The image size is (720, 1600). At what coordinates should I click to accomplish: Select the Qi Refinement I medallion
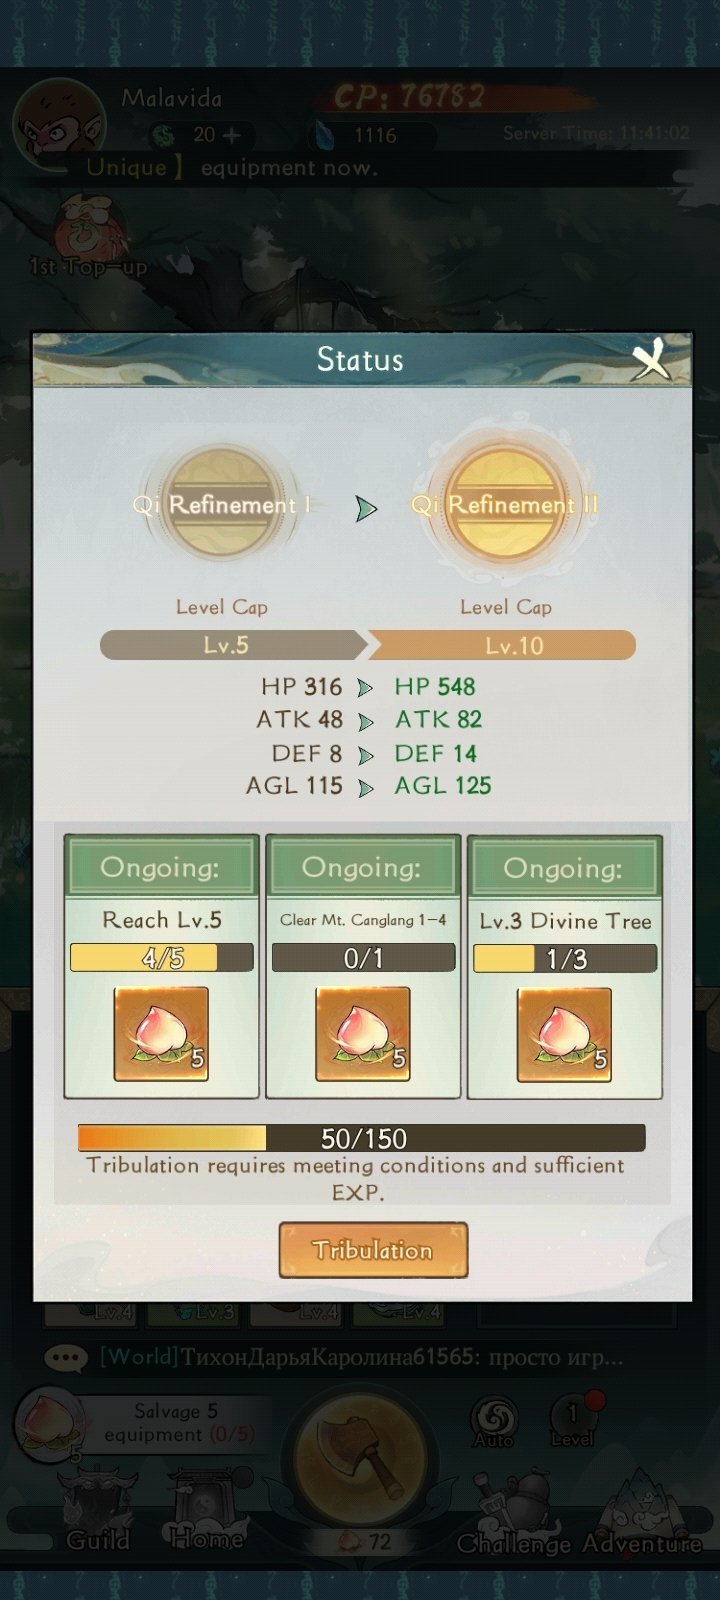tap(220, 505)
